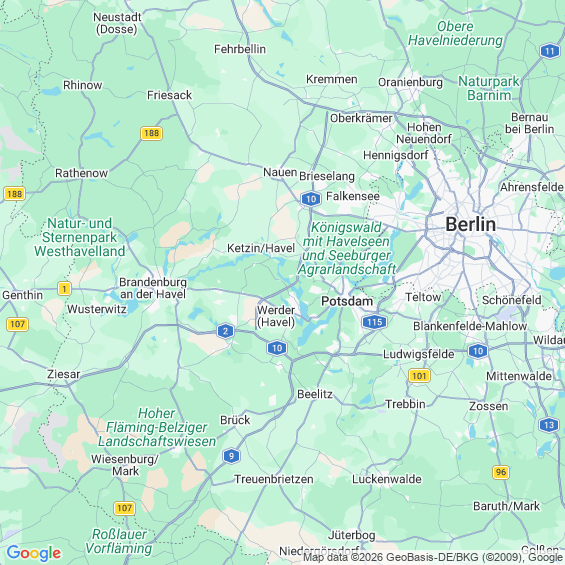Click the Naturpark Barnim park label
The image size is (565, 565).
(x=489, y=88)
